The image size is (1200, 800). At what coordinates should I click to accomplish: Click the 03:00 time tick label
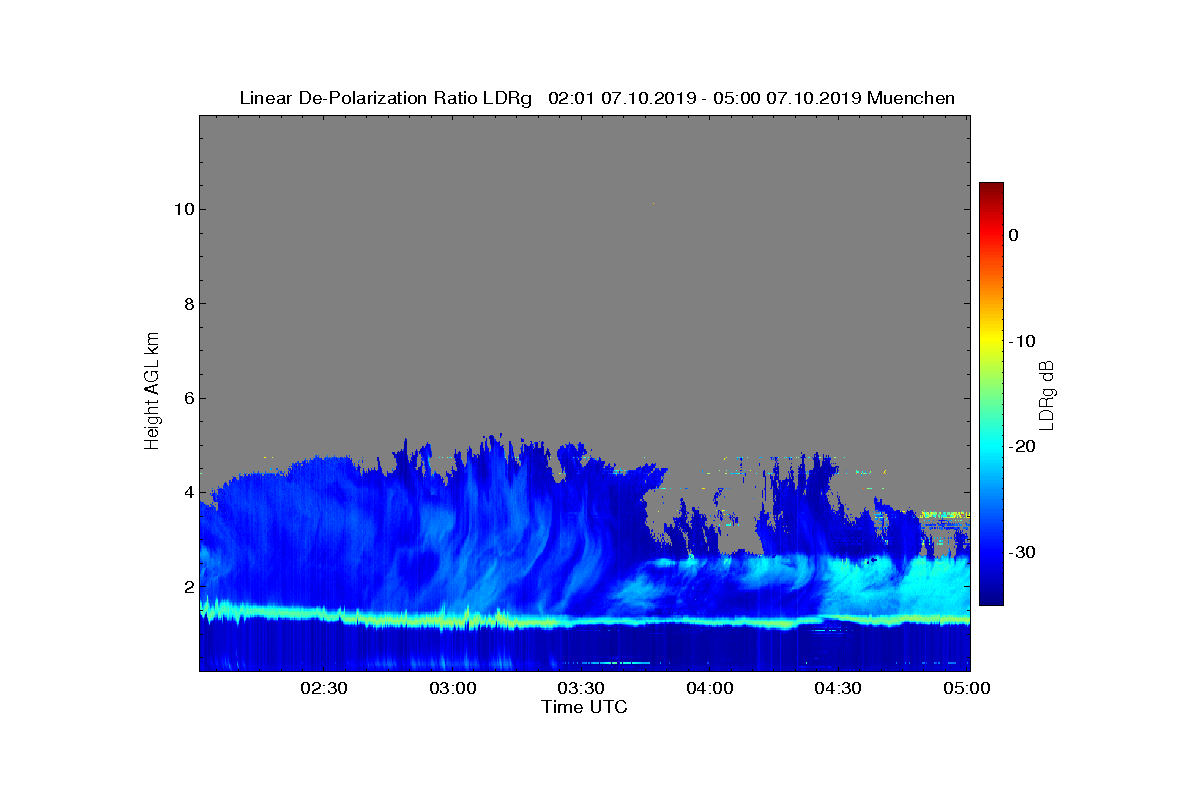tap(452, 688)
